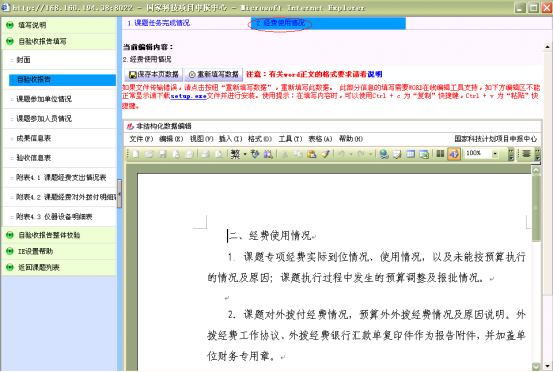Click the green bullet icon beside IE设置帮助
Viewport: 553px width, 372px height.
pyautogui.click(x=10, y=251)
